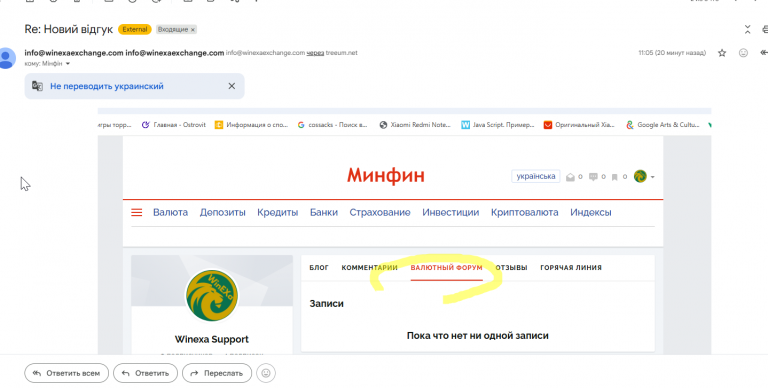Select the ВАЛЮТНЫЙ ФОРУМ tab
Image resolution: width=768 pixels, height=388 pixels.
[x=447, y=268]
